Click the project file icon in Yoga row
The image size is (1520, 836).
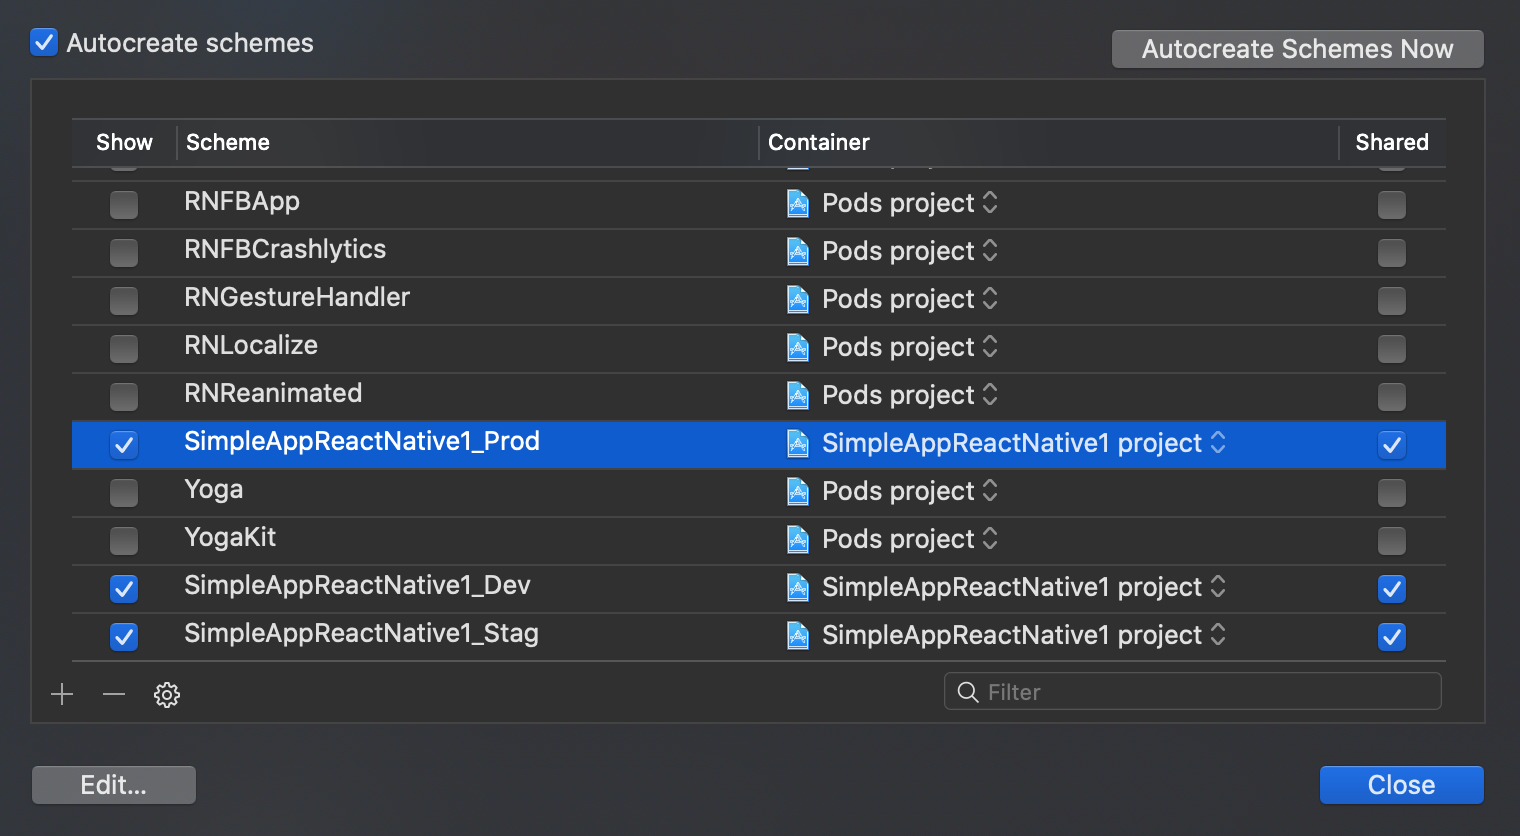[x=798, y=492]
